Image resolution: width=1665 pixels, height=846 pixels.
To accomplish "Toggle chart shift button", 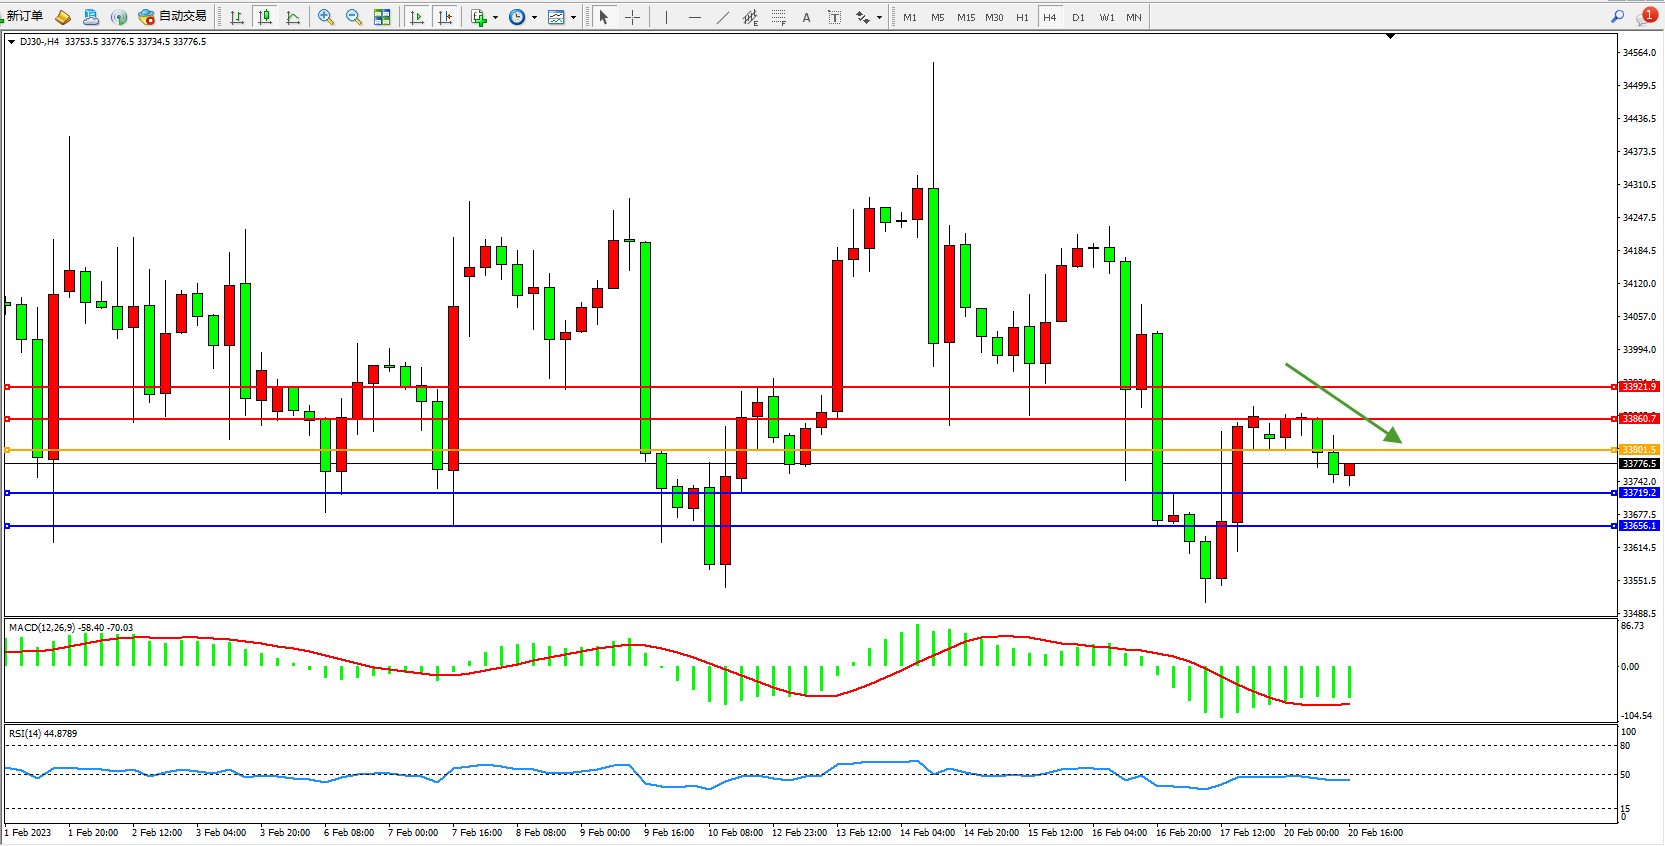I will (445, 17).
